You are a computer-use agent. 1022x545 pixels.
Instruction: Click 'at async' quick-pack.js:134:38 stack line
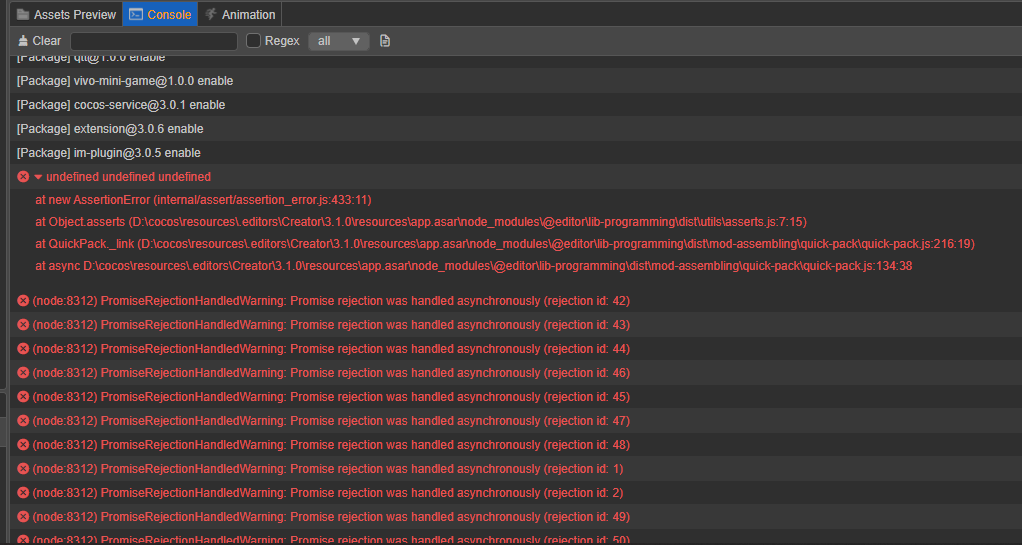click(x=474, y=266)
